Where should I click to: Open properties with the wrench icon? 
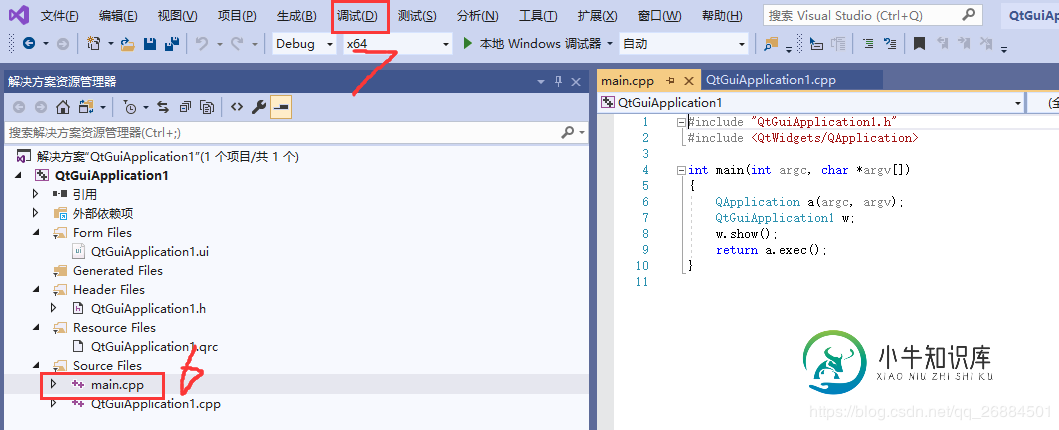pyautogui.click(x=258, y=107)
